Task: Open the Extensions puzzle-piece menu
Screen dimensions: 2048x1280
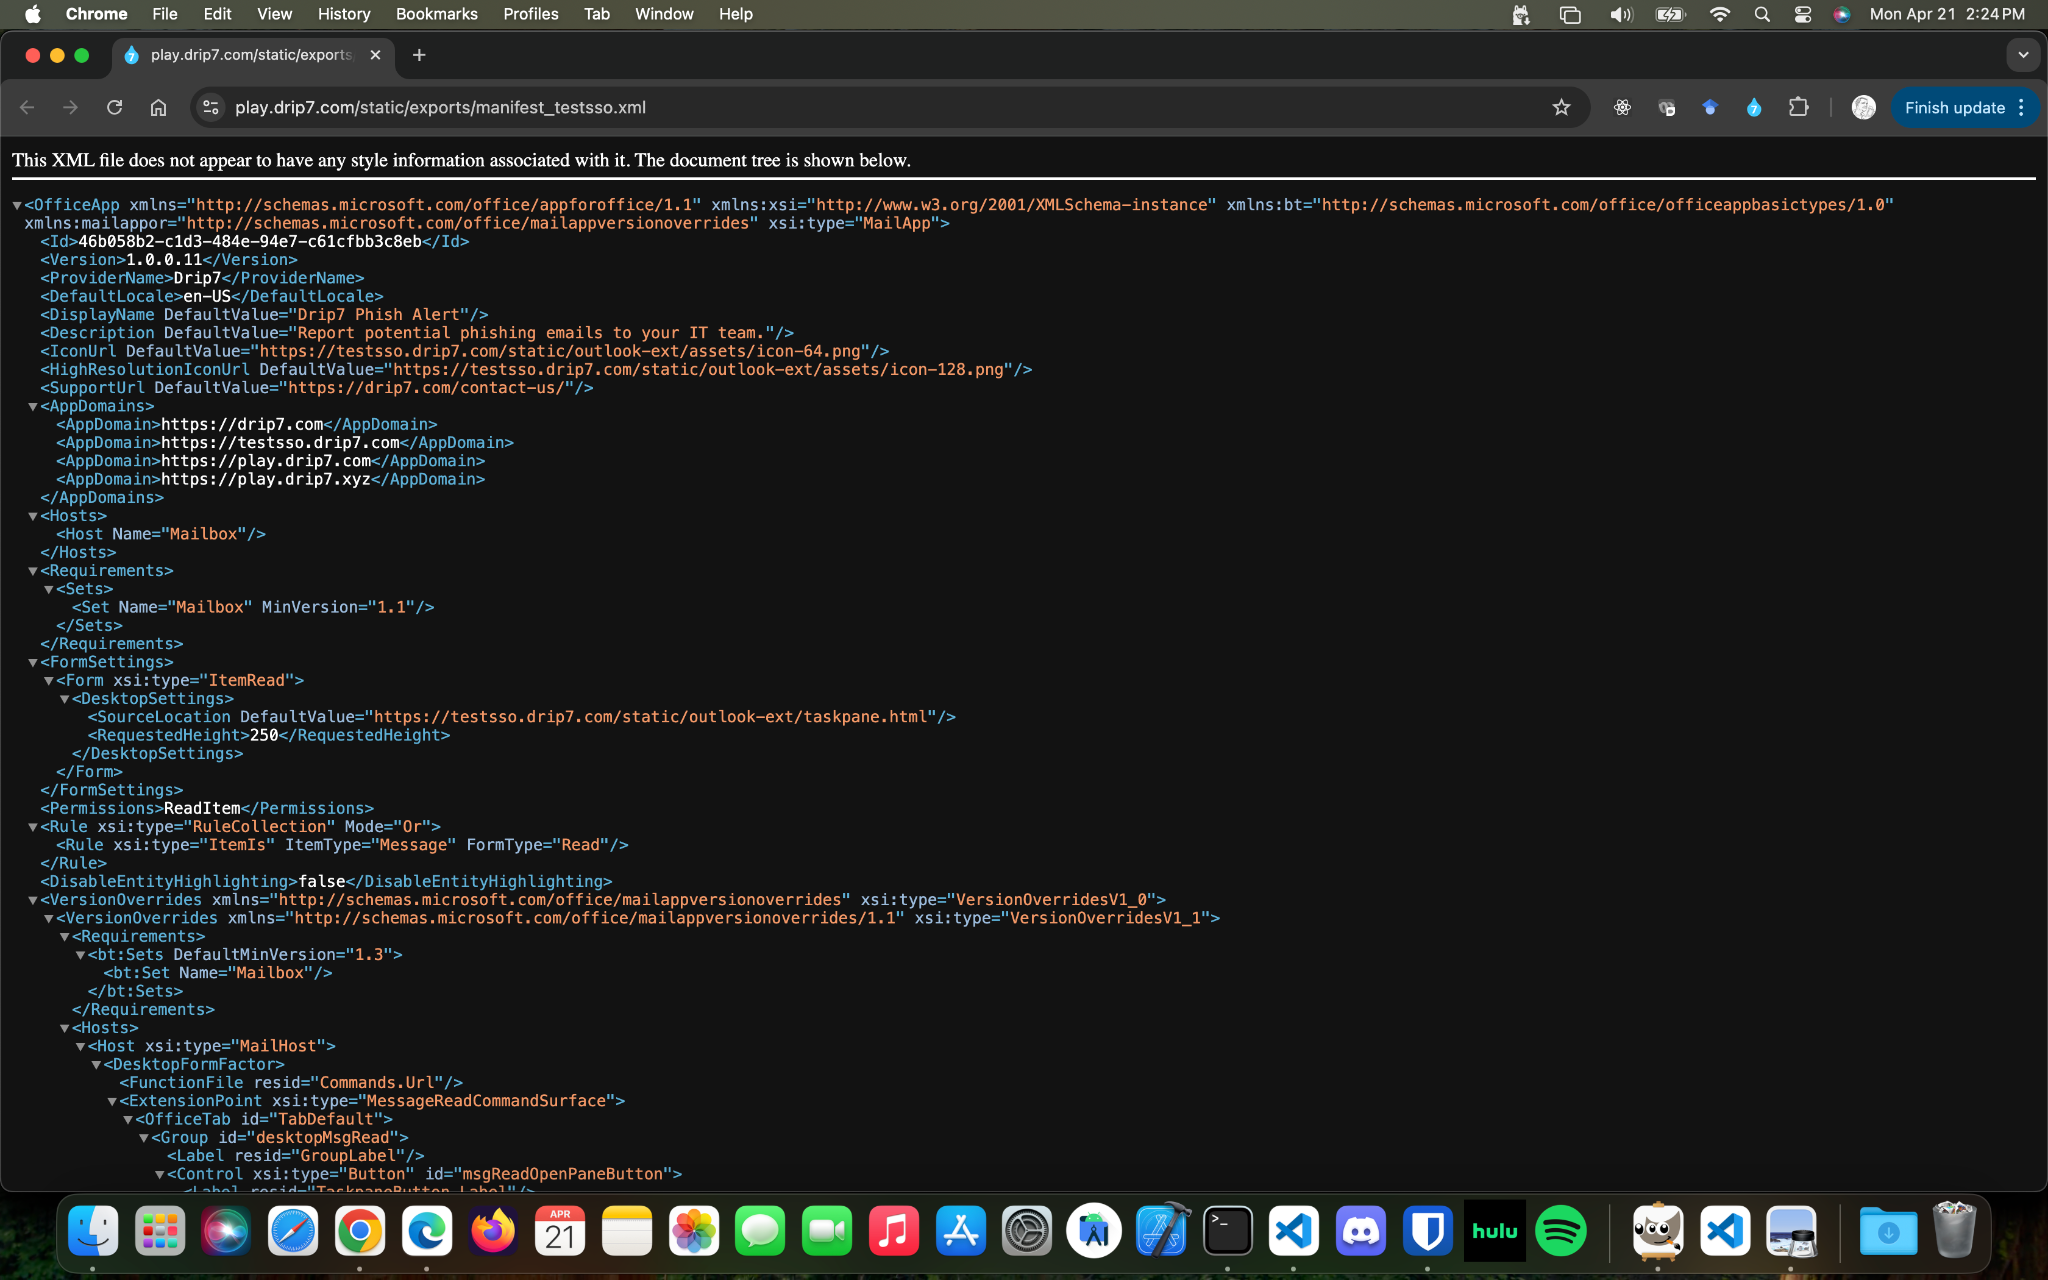Action: point(1798,108)
